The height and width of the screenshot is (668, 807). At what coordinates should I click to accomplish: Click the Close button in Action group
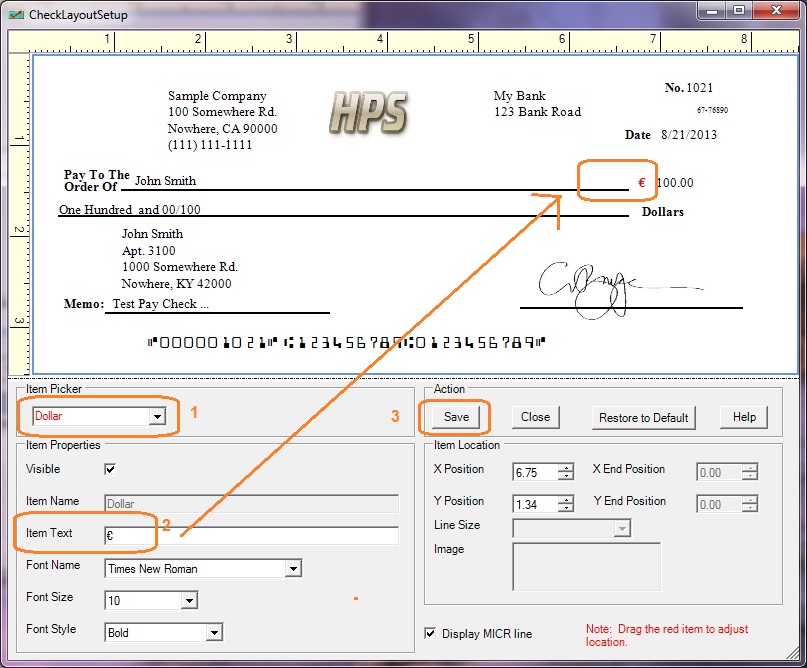point(535,417)
